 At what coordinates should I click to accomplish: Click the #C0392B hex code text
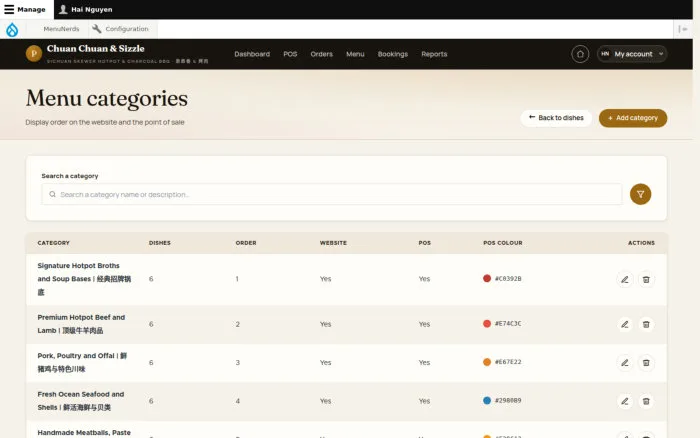(508, 279)
